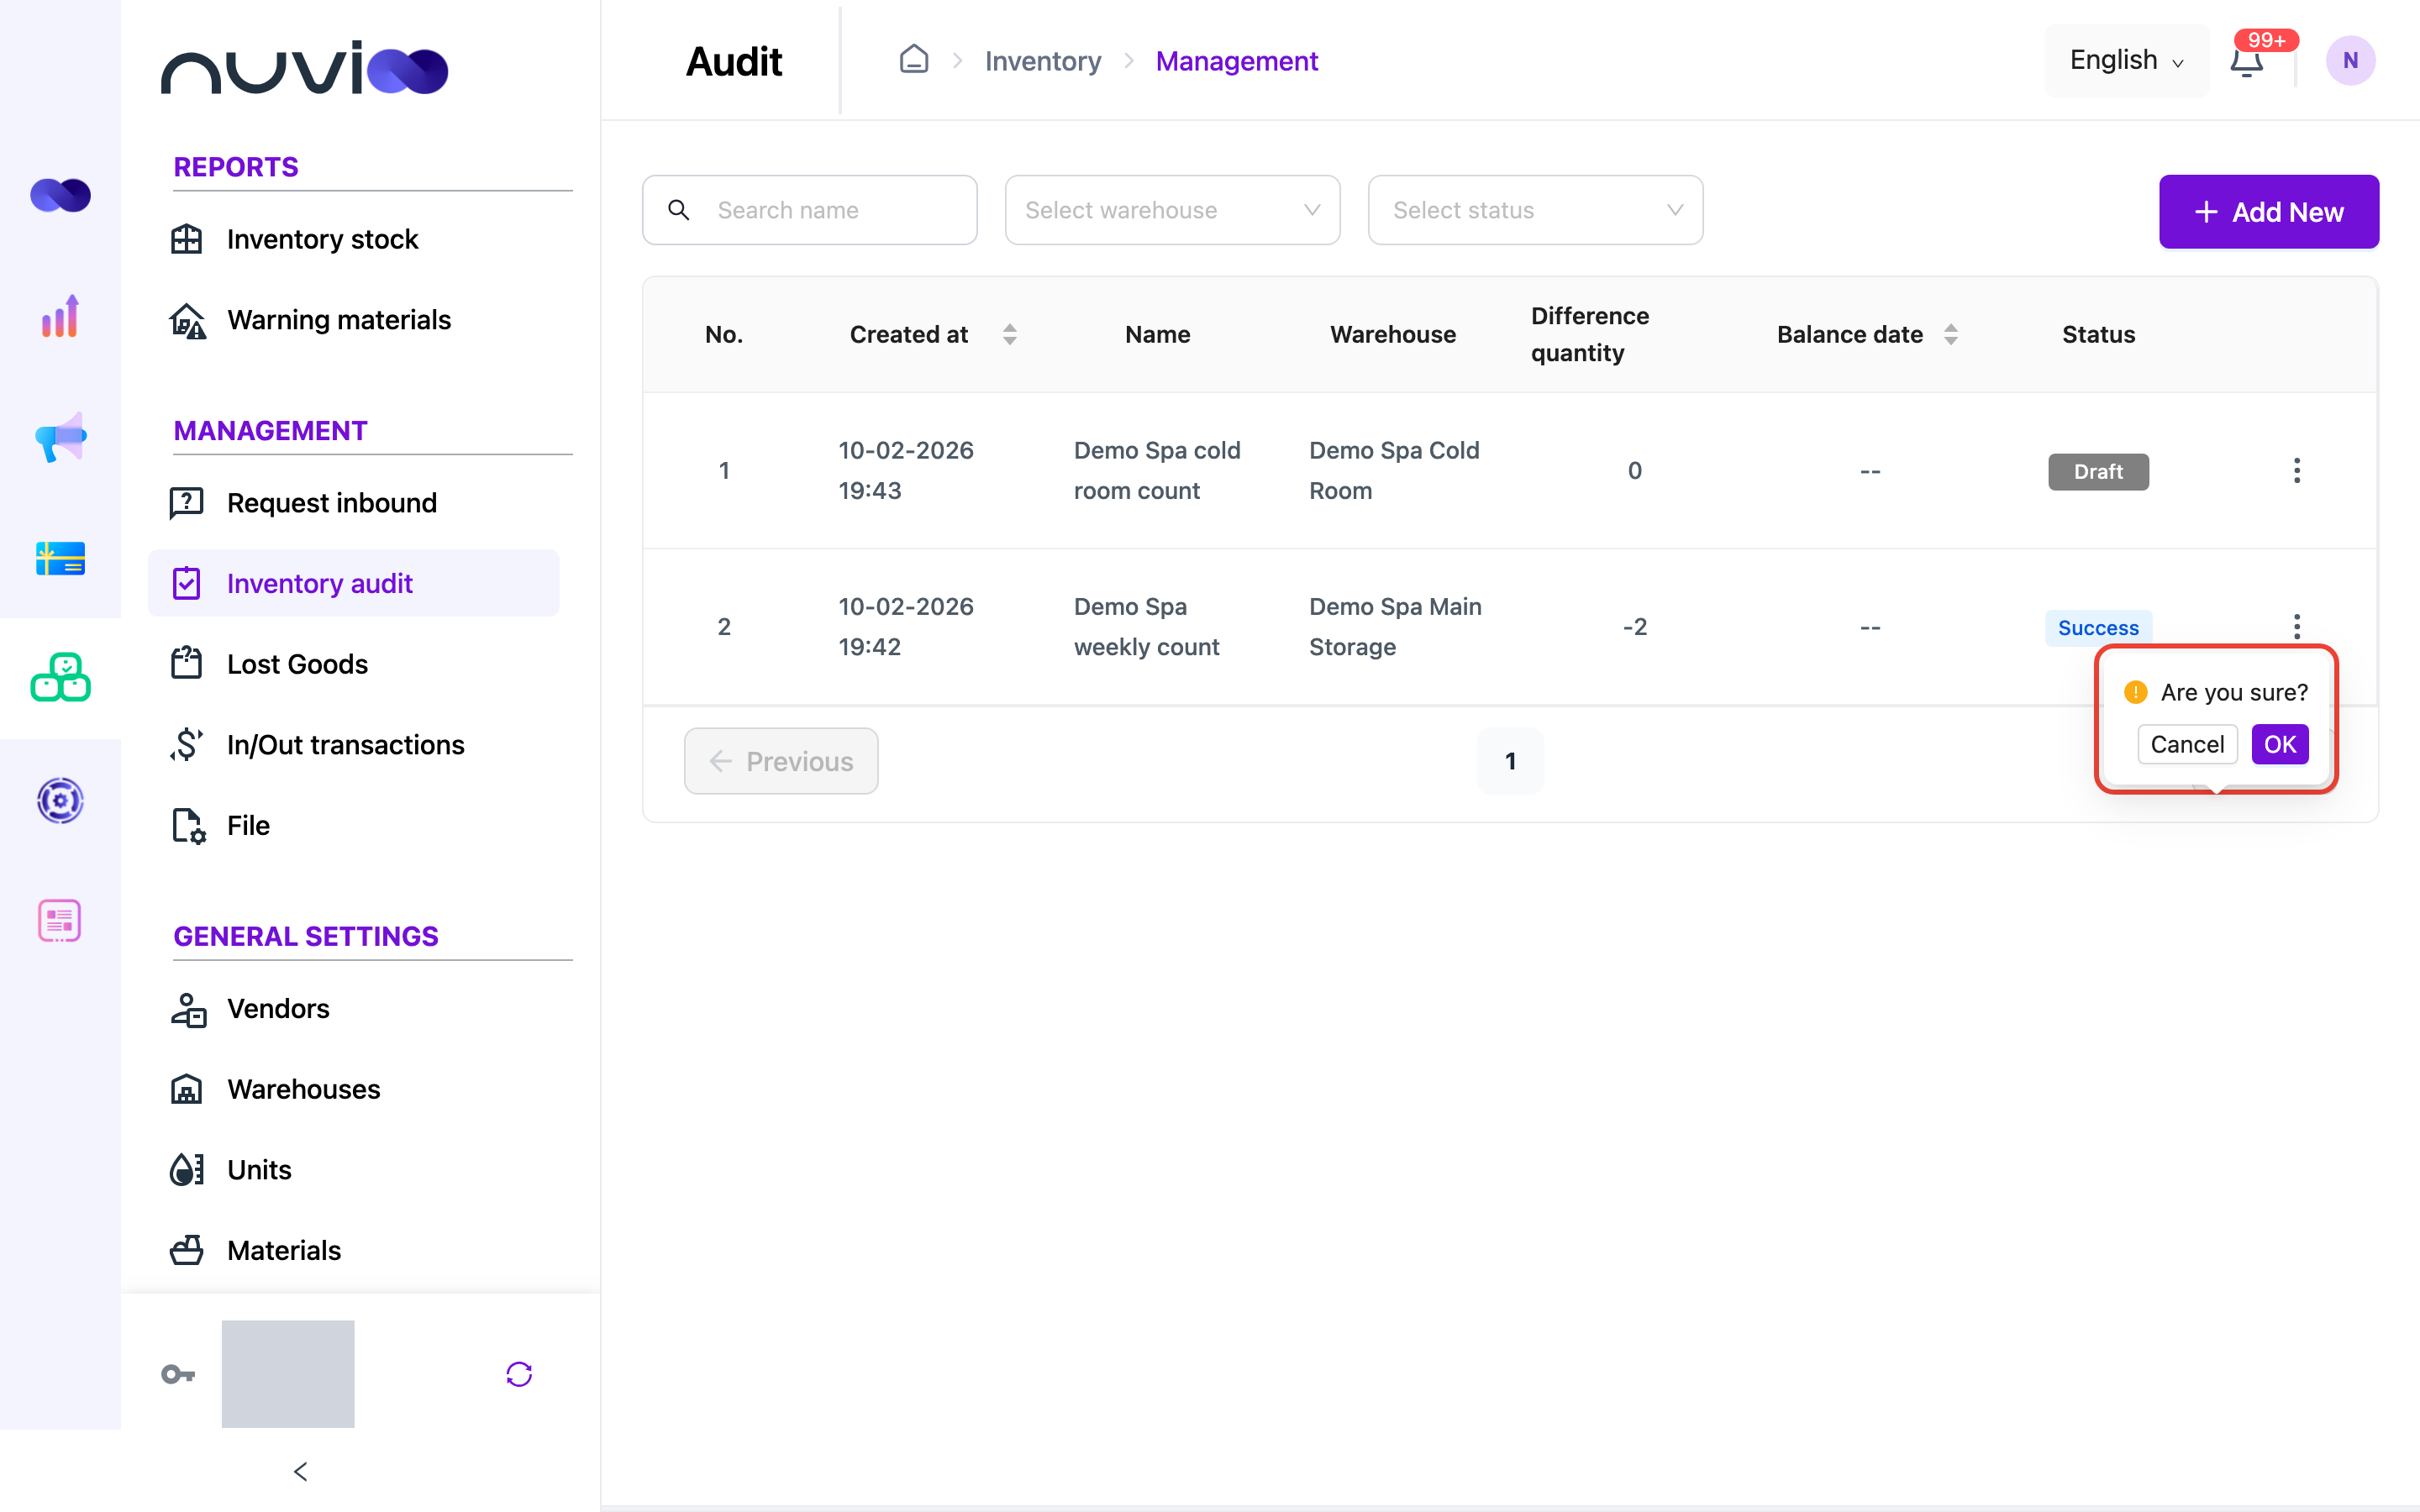Confirm the popup by clicking OK
The width and height of the screenshot is (2420, 1512).
point(2279,744)
